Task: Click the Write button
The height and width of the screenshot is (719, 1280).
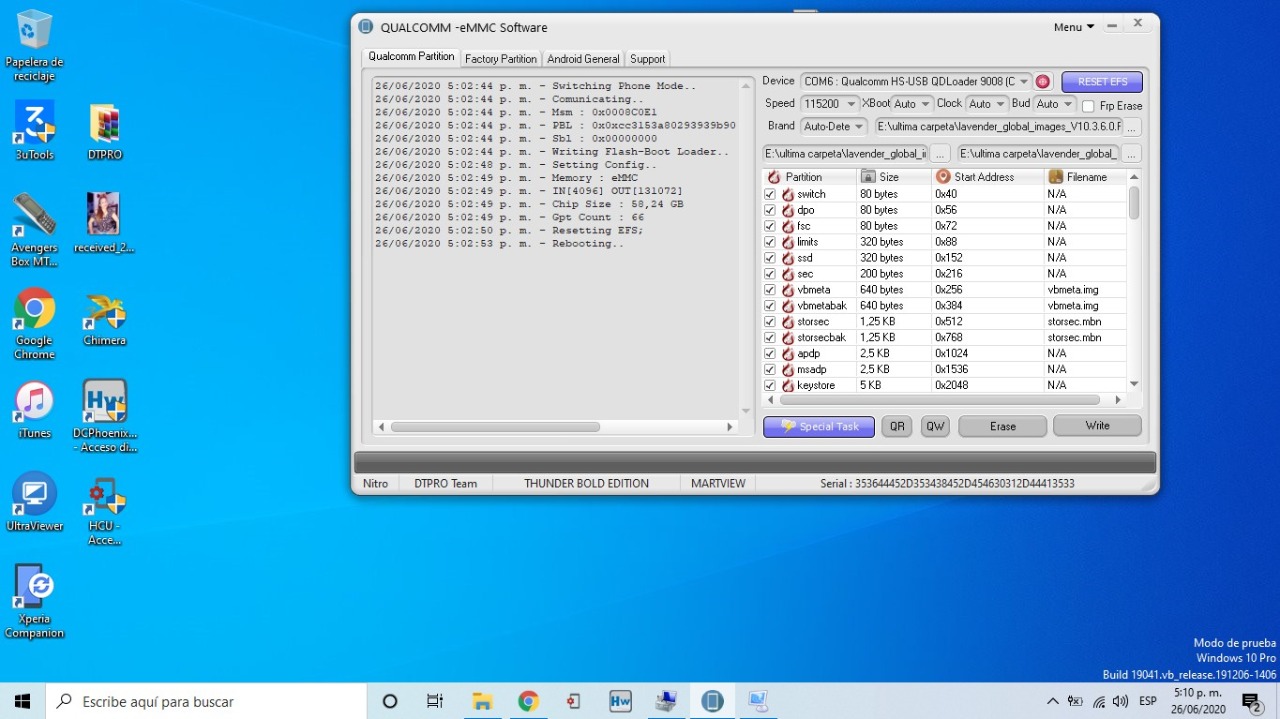Action: 1097,426
